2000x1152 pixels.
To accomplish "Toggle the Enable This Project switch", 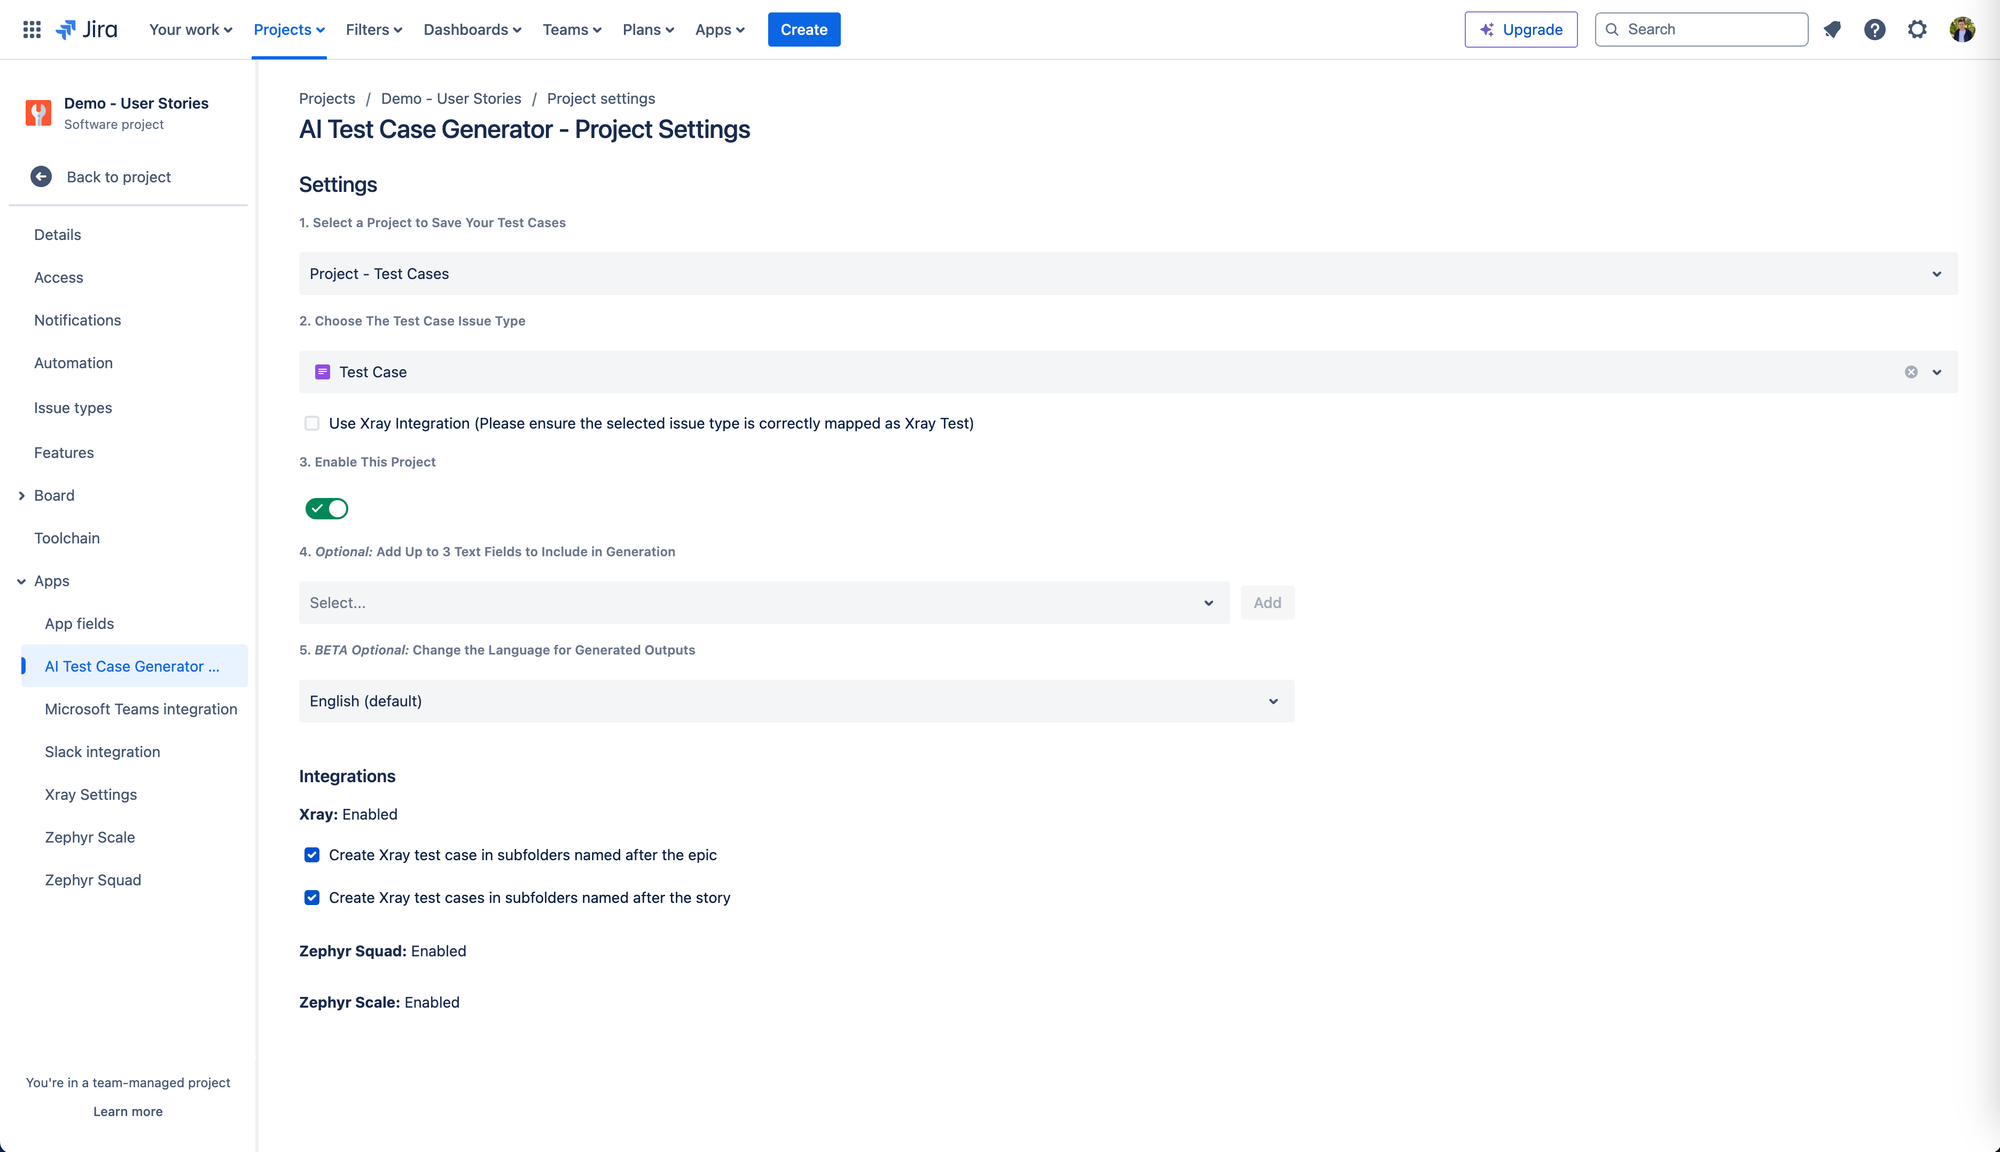I will 327,509.
